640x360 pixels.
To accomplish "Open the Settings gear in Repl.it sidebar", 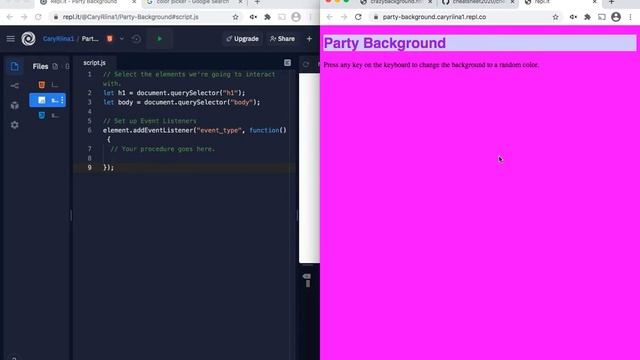I will click(x=14, y=125).
